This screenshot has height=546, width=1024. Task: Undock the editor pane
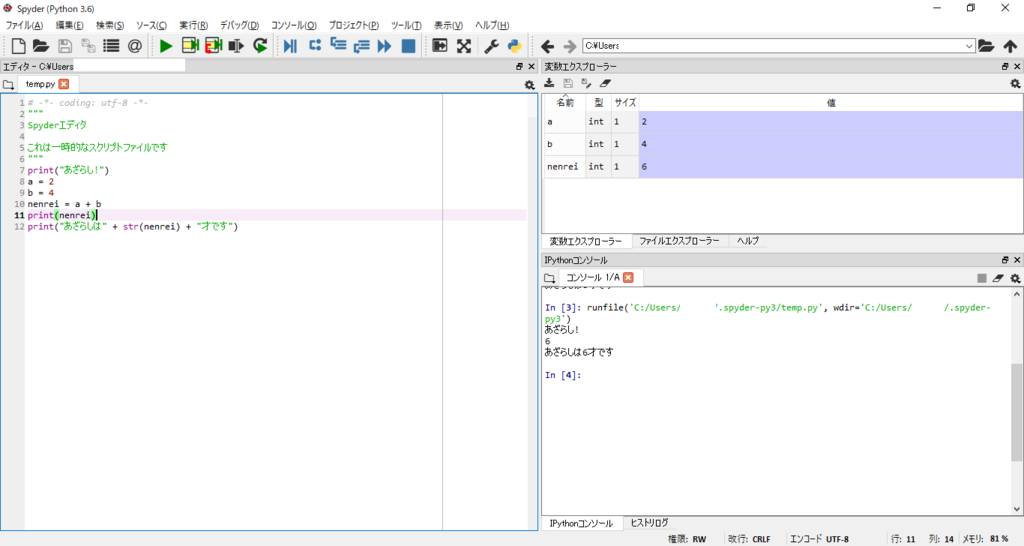click(x=519, y=67)
